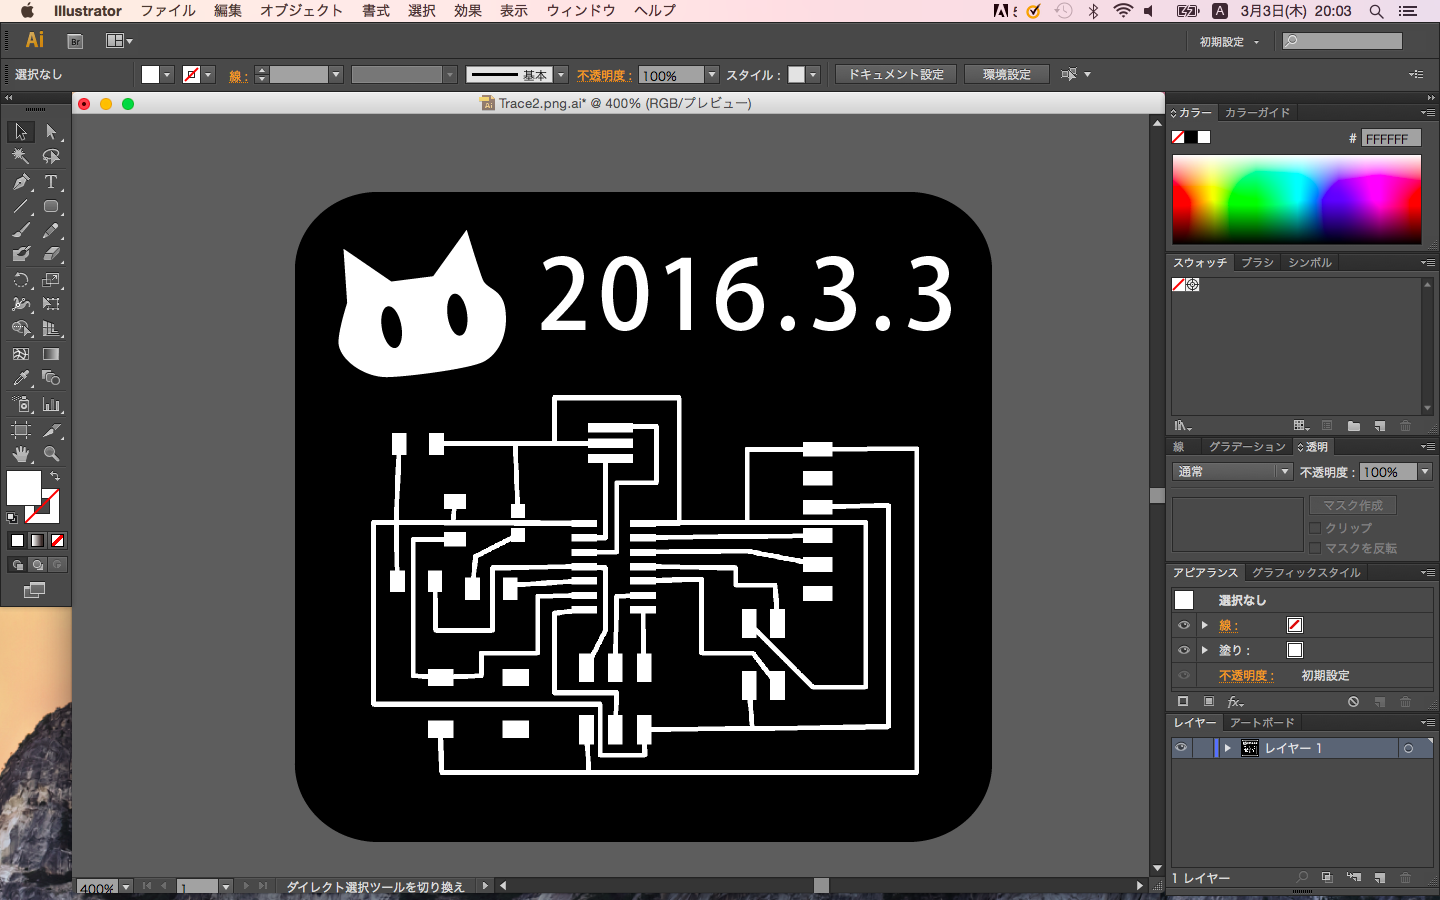Switch to グラフィックスタイル tab
The width and height of the screenshot is (1440, 900).
1306,573
